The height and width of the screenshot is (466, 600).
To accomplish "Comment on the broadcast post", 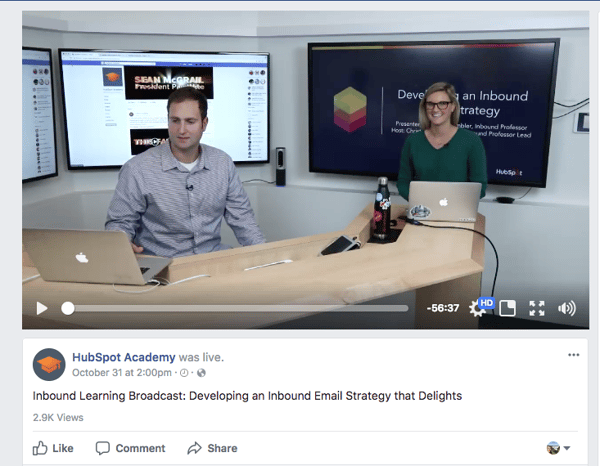I will tap(130, 448).
